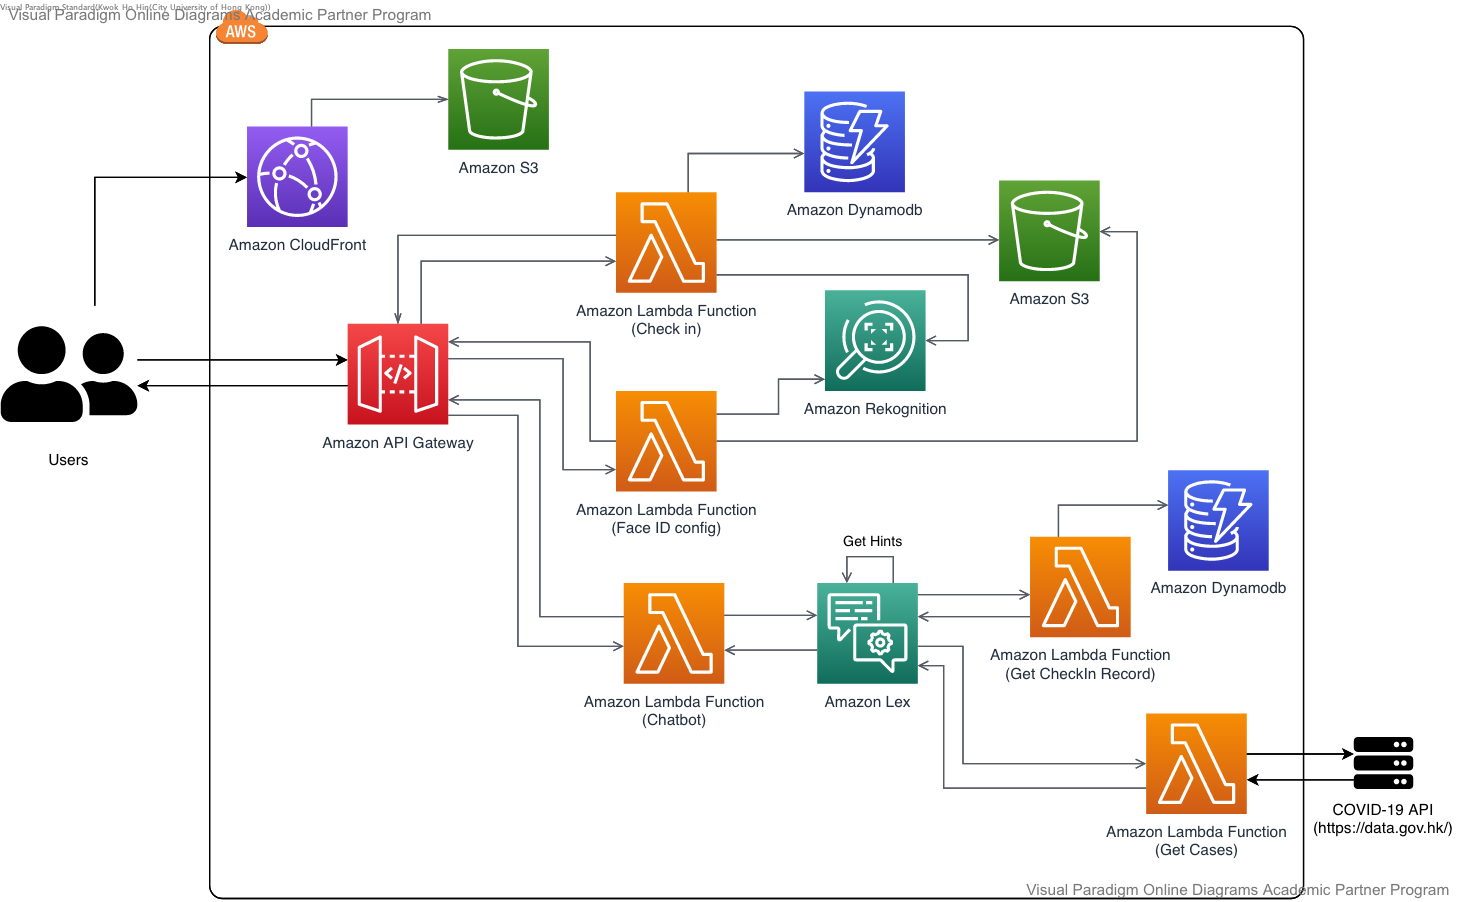Select the Get Cases Lambda icon
Image resolution: width=1457 pixels, height=902 pixels.
[1196, 763]
